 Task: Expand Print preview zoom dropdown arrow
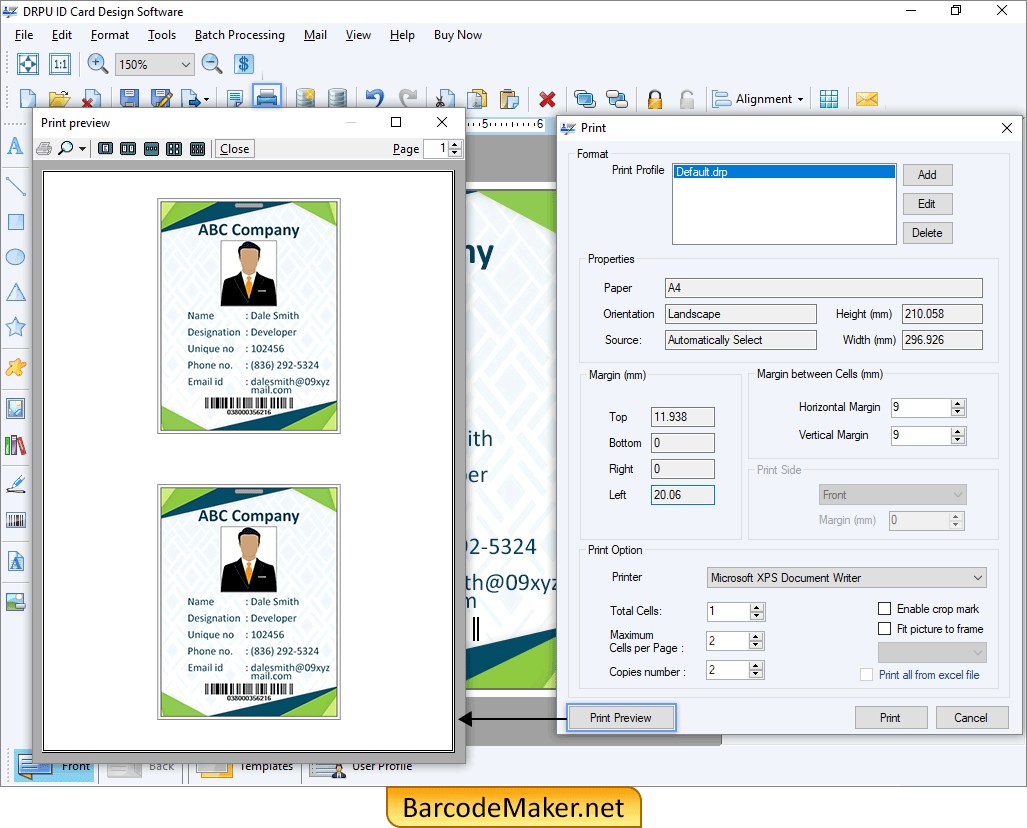click(82, 149)
